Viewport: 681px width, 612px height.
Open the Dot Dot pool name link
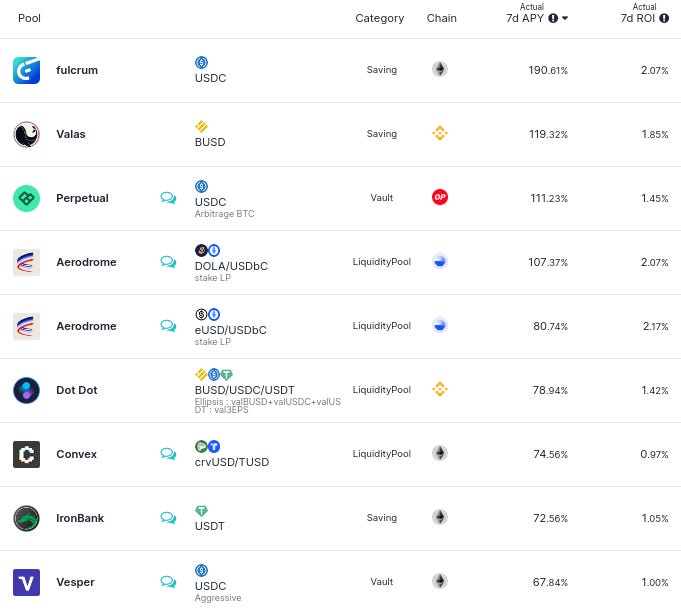(x=77, y=390)
